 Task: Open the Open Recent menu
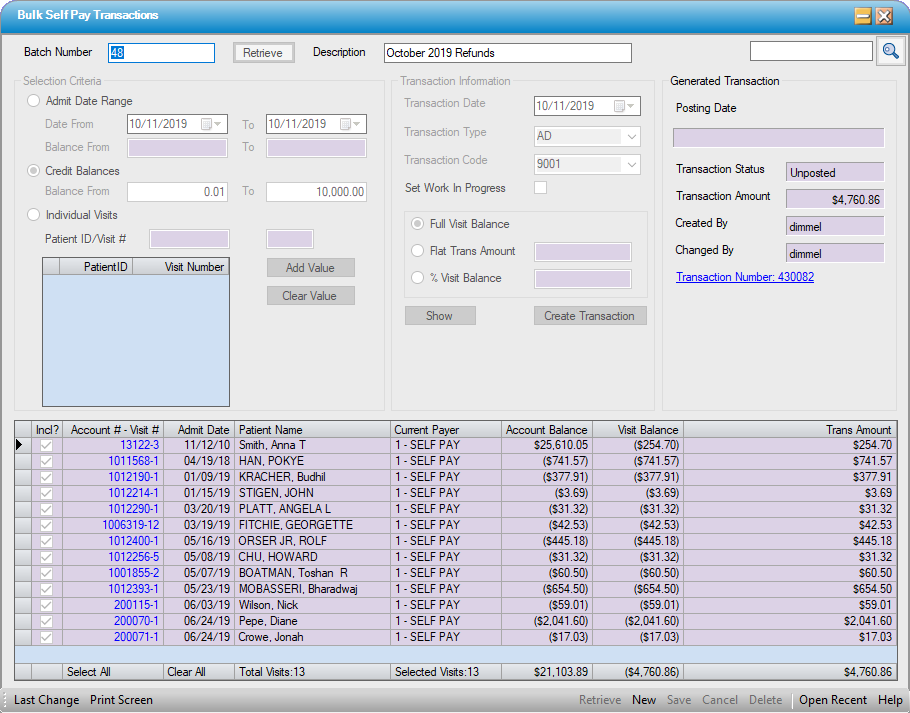click(833, 700)
